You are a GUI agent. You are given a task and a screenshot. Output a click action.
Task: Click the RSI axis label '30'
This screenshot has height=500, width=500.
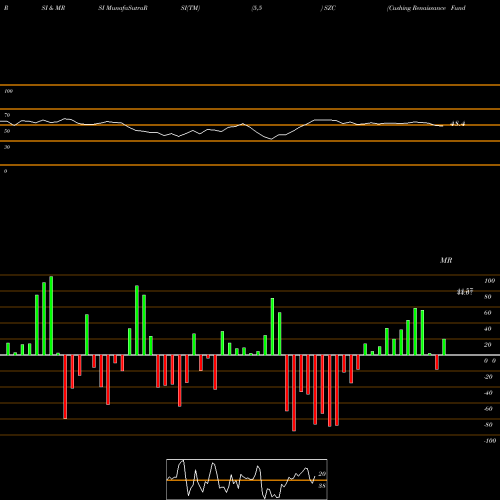7,147
